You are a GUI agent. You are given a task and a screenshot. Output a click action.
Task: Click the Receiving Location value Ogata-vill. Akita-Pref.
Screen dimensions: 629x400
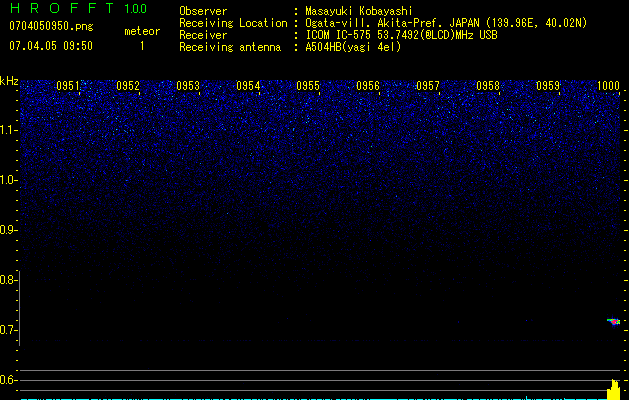coord(376,23)
